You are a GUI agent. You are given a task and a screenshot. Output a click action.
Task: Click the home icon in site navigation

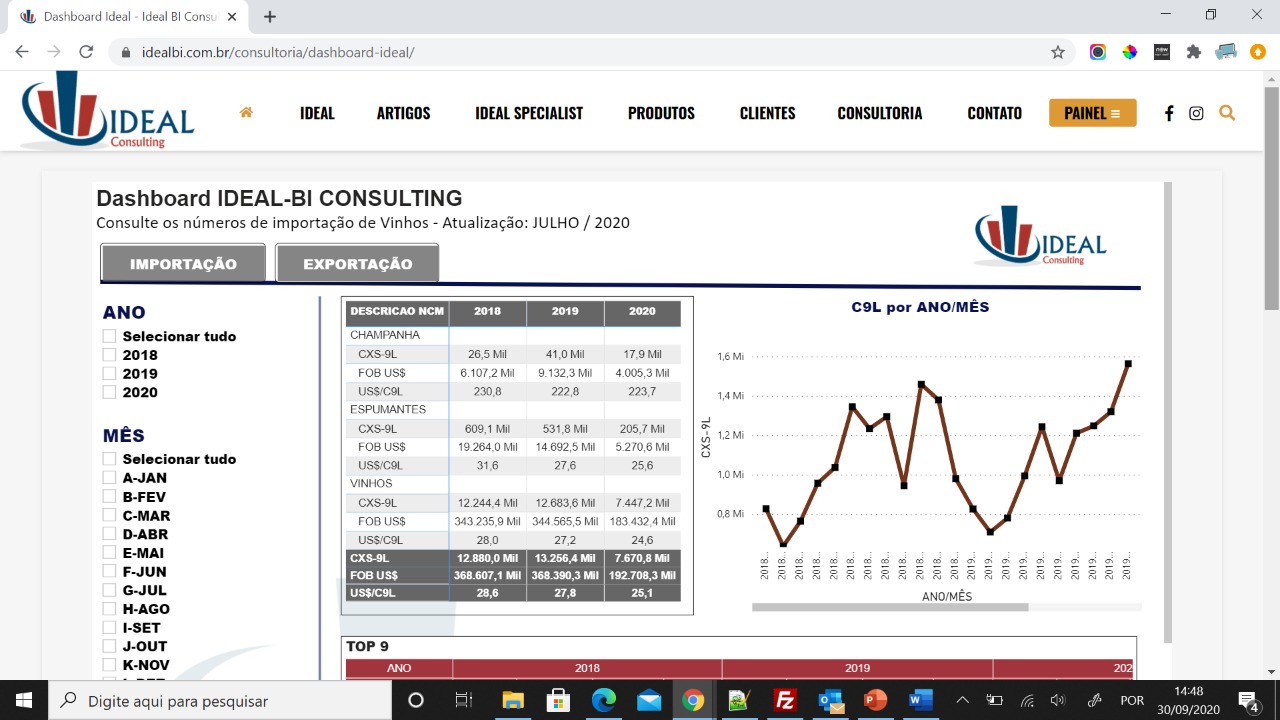246,112
